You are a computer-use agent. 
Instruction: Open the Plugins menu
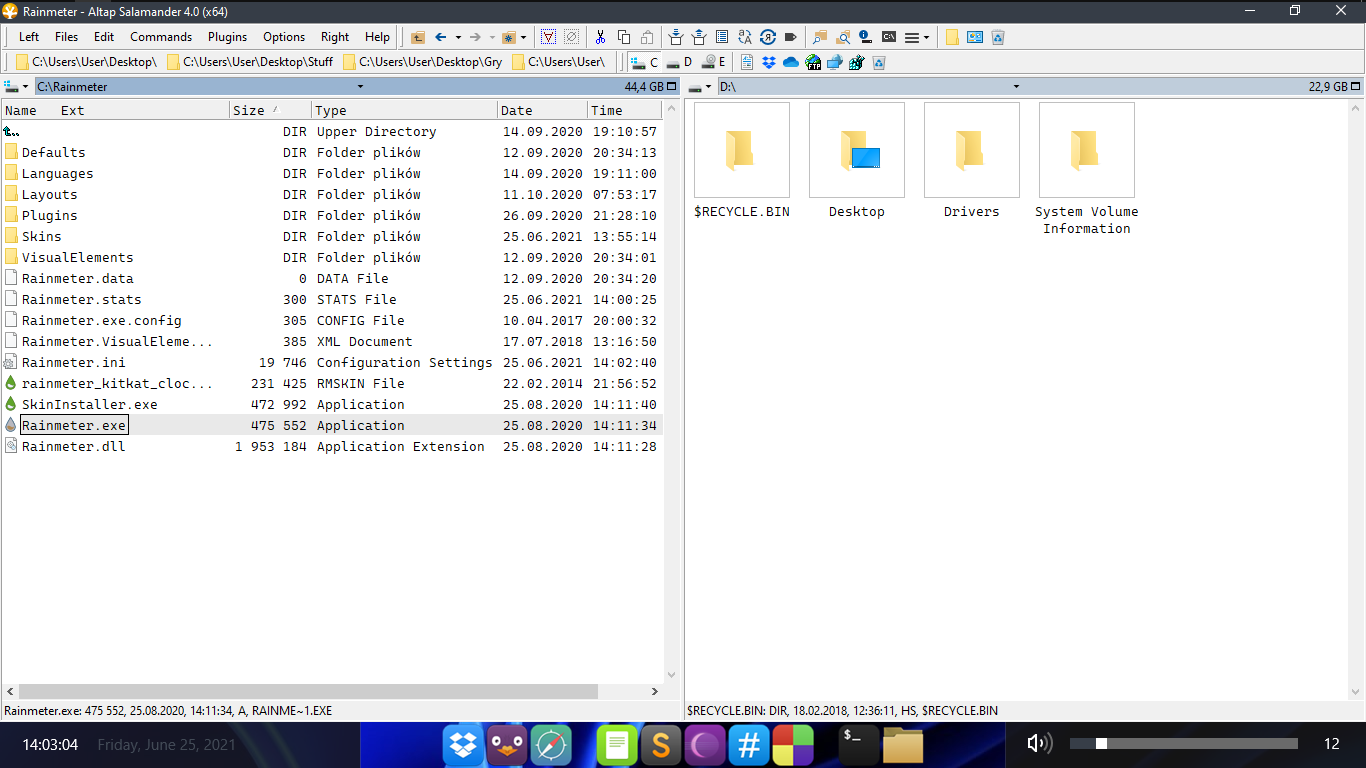coord(228,37)
